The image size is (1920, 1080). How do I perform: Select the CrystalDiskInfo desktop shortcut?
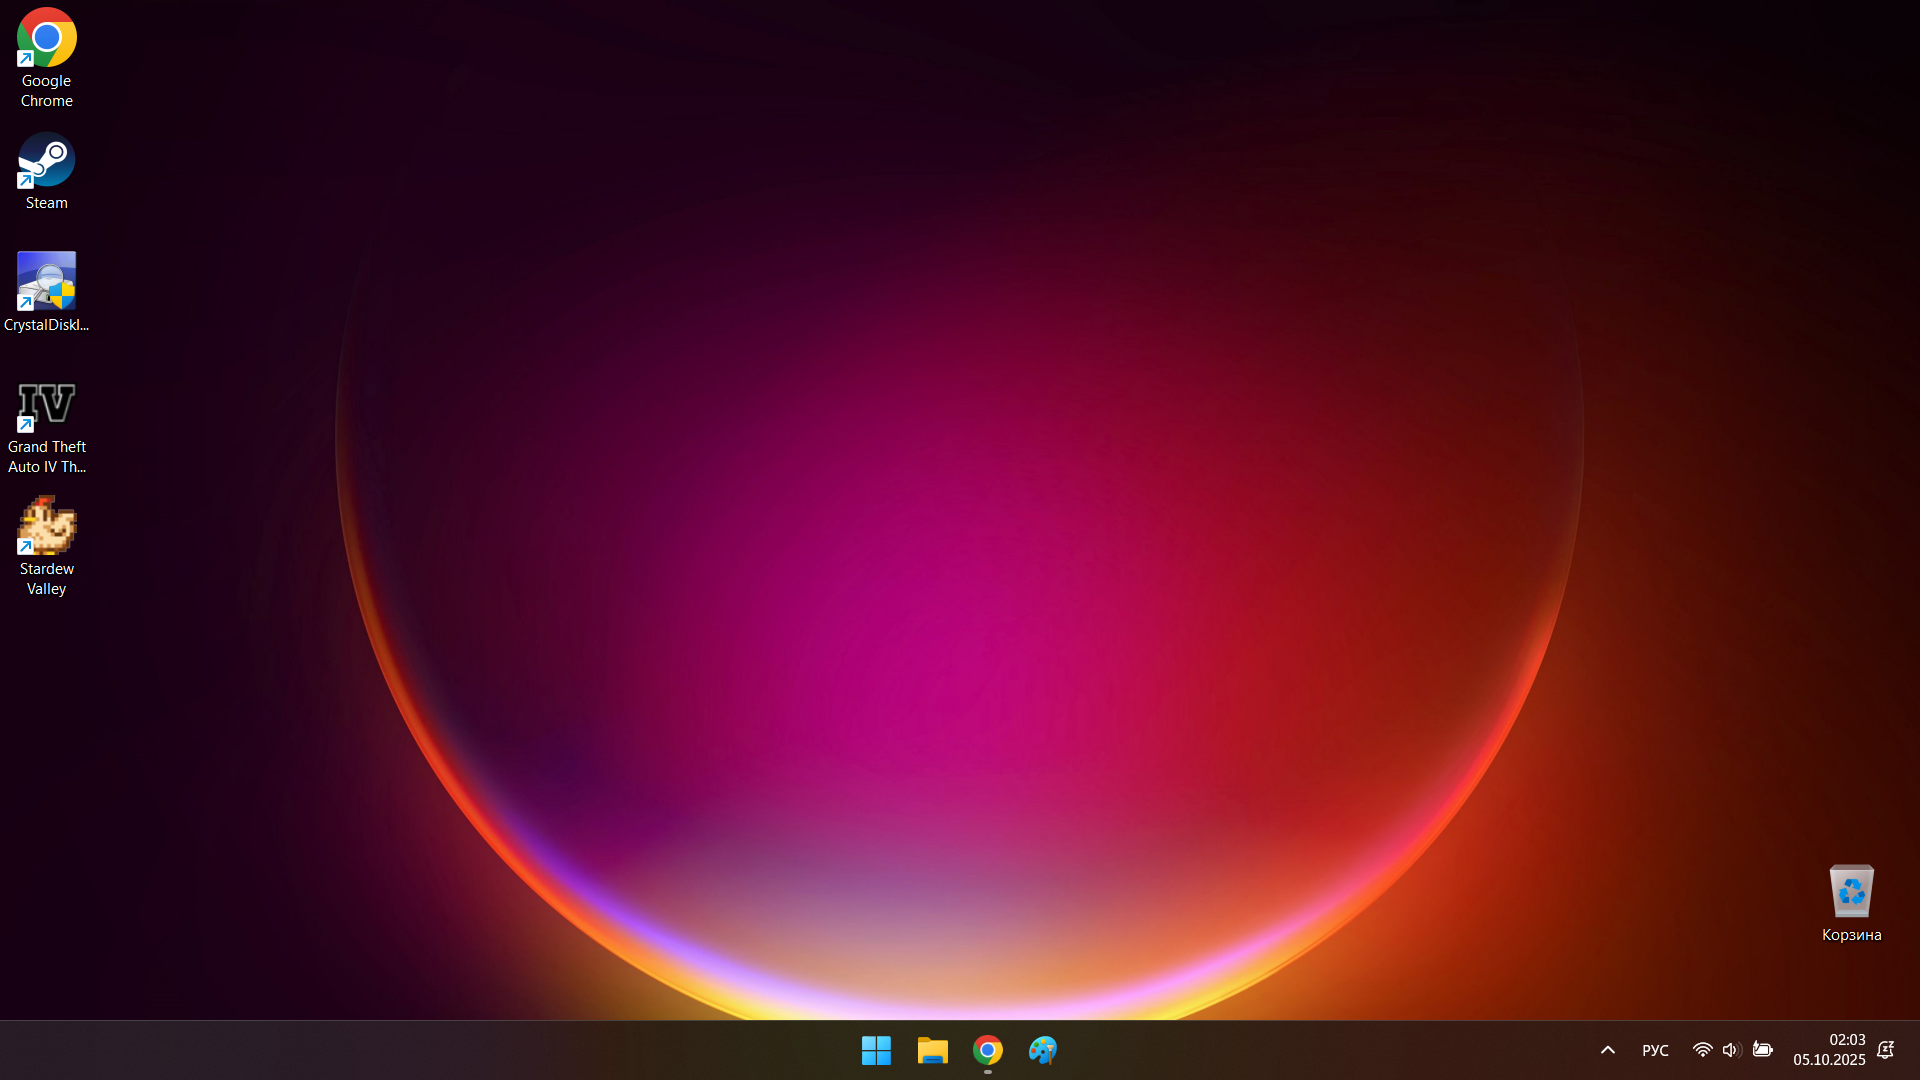coord(46,282)
